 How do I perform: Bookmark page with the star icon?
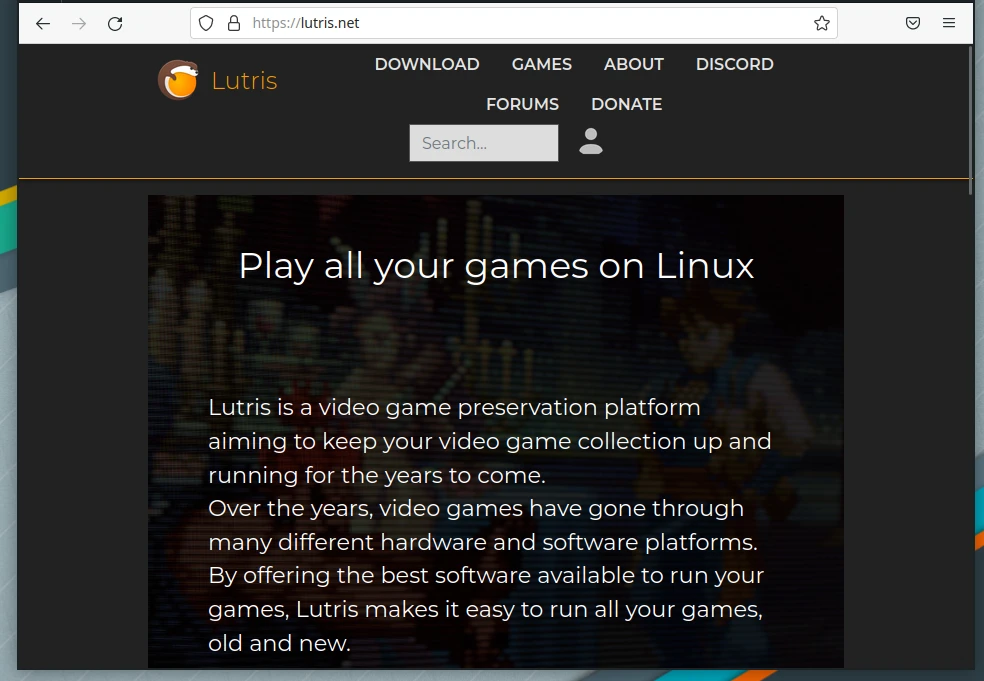coord(821,23)
